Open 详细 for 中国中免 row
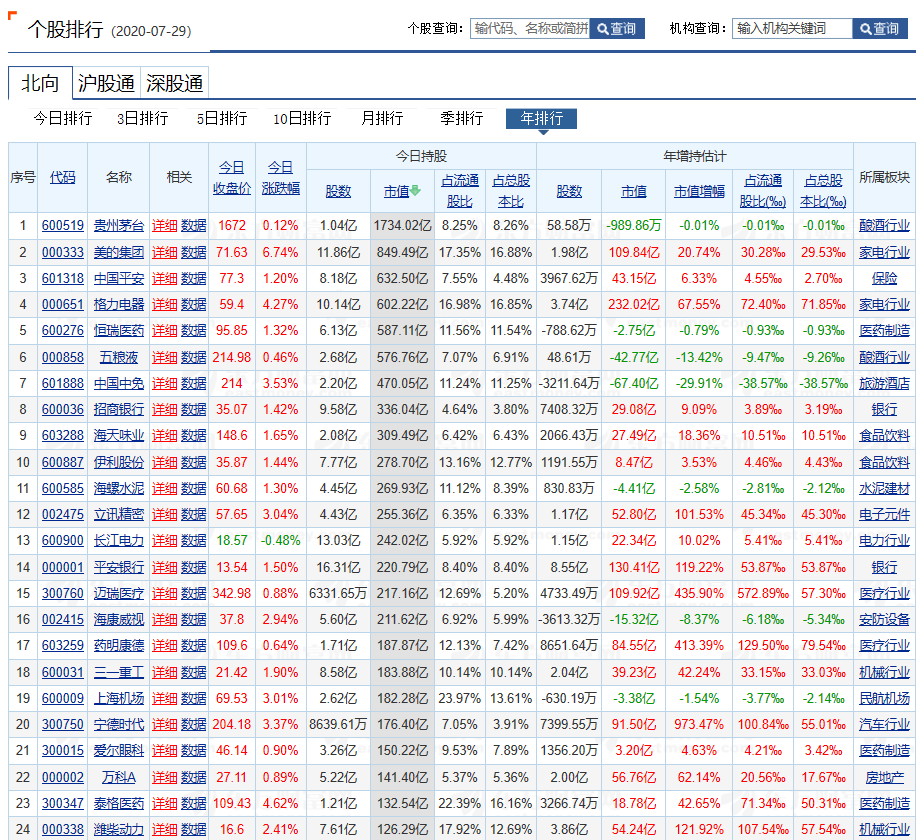The image size is (919, 840). click(165, 383)
